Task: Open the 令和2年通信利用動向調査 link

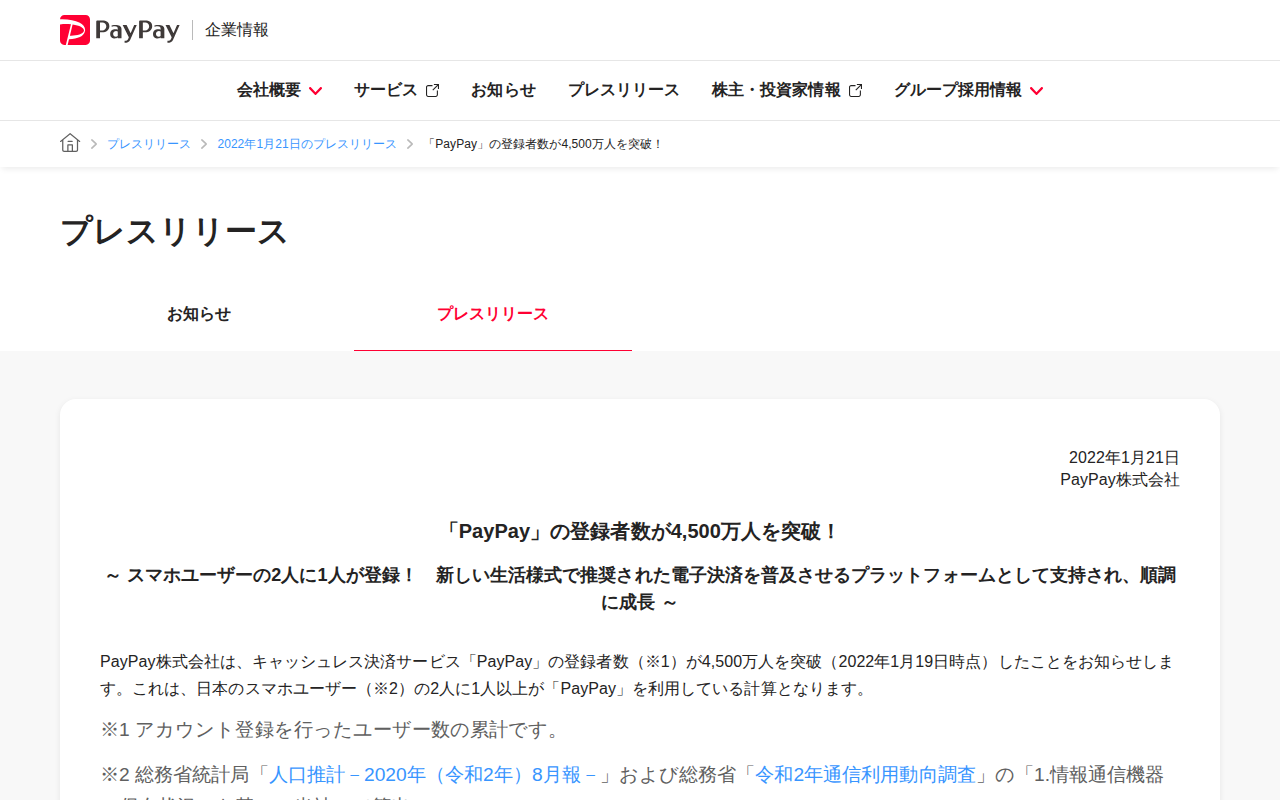Action: 865,775
